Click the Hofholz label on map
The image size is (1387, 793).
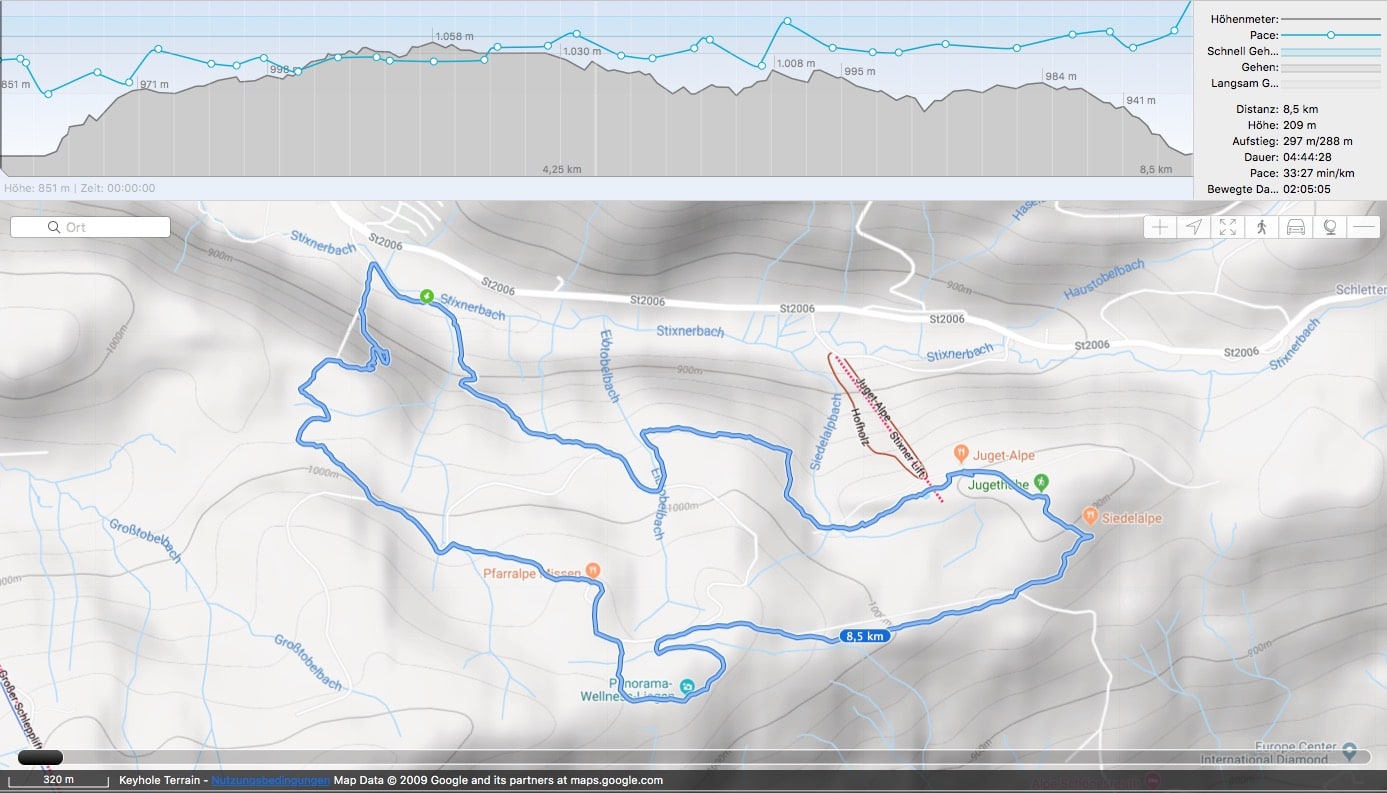pos(859,425)
